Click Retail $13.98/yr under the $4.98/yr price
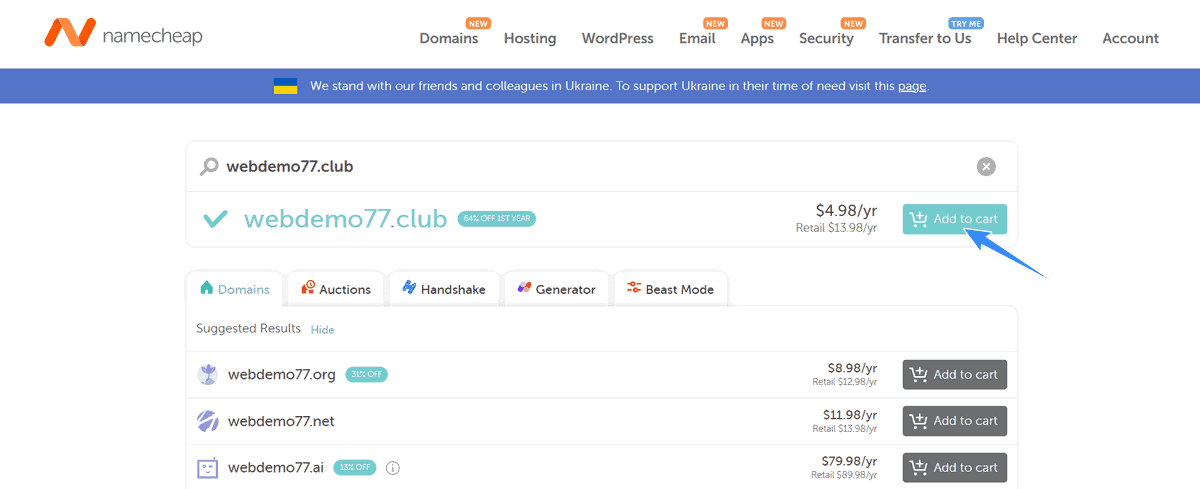The width and height of the screenshot is (1200, 489). click(836, 228)
